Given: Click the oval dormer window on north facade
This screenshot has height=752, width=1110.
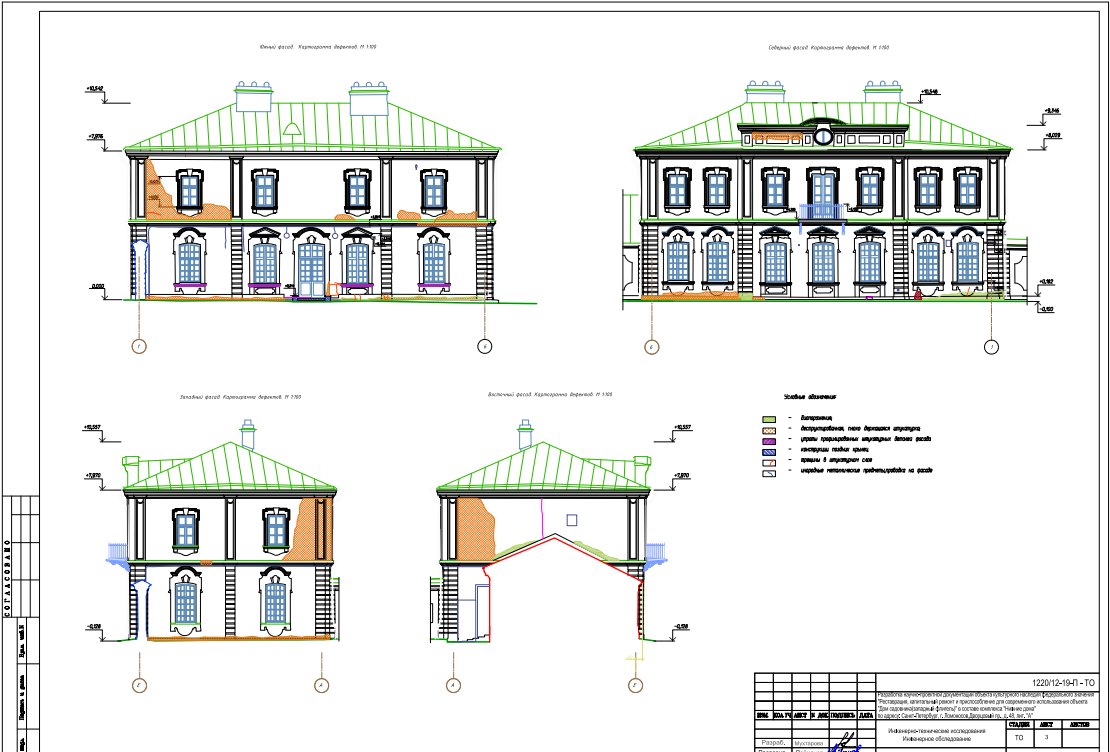Looking at the screenshot, I should tap(823, 136).
